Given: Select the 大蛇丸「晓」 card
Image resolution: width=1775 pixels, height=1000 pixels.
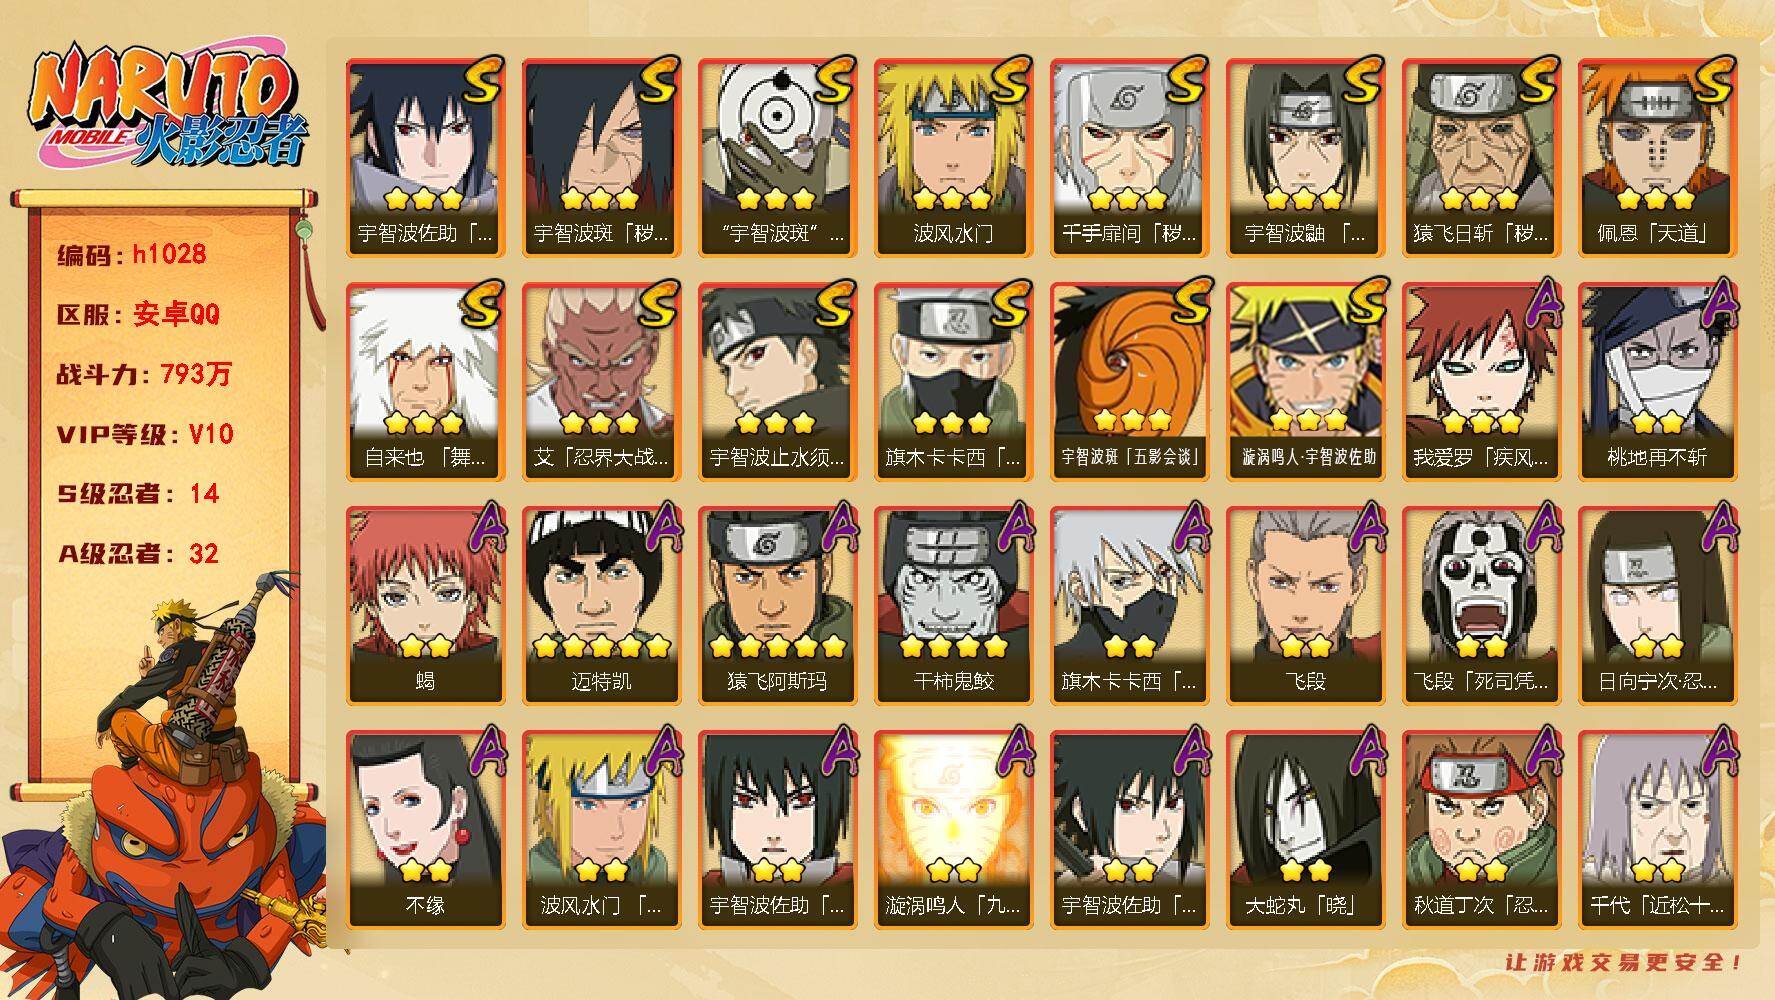Looking at the screenshot, I should 1305,830.
